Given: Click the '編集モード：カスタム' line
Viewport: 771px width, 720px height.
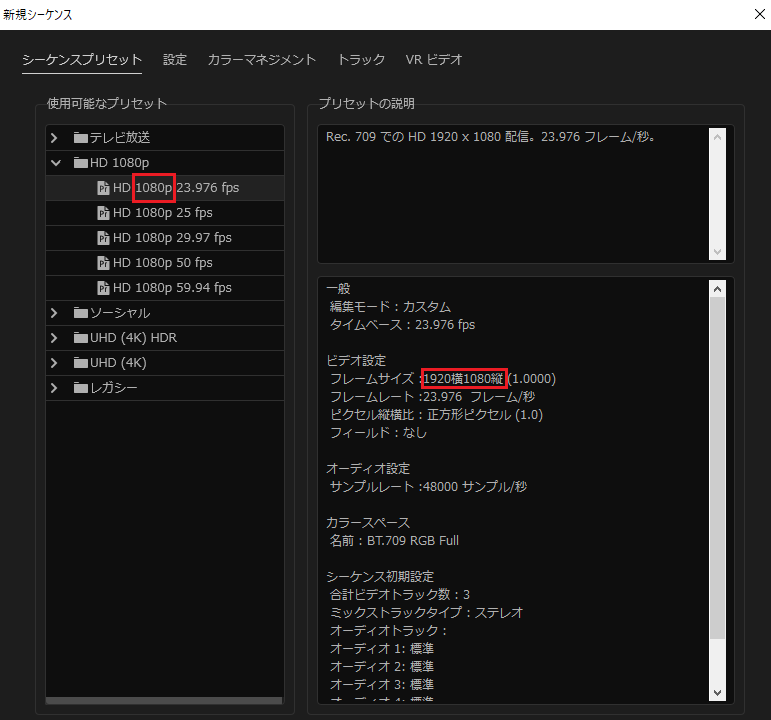Looking at the screenshot, I should pyautogui.click(x=390, y=307).
